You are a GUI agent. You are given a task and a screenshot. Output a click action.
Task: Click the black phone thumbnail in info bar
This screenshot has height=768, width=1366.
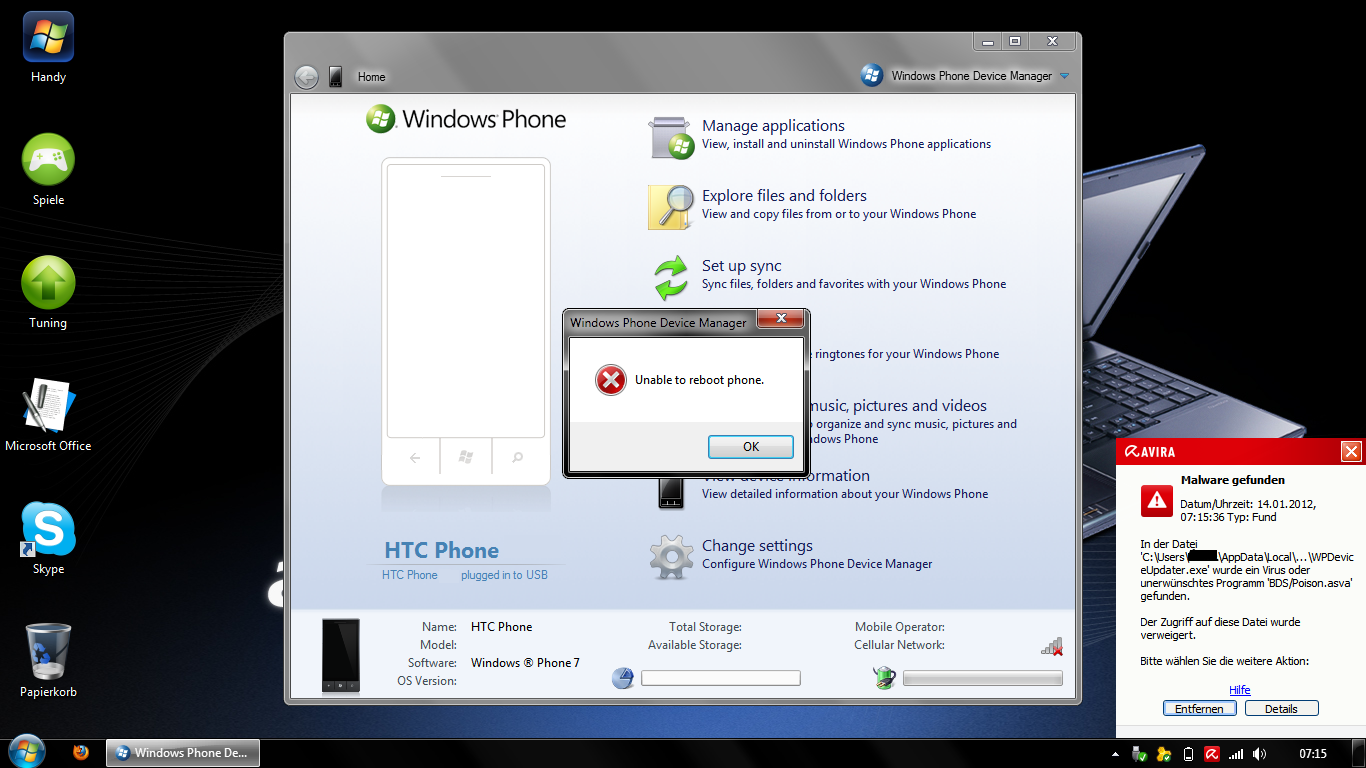pyautogui.click(x=341, y=655)
